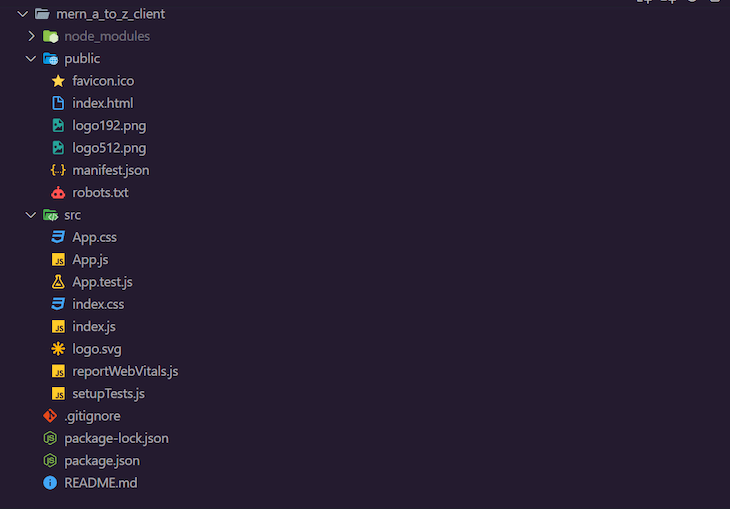The image size is (730, 509).
Task: Open the index.css file
Action: [98, 304]
